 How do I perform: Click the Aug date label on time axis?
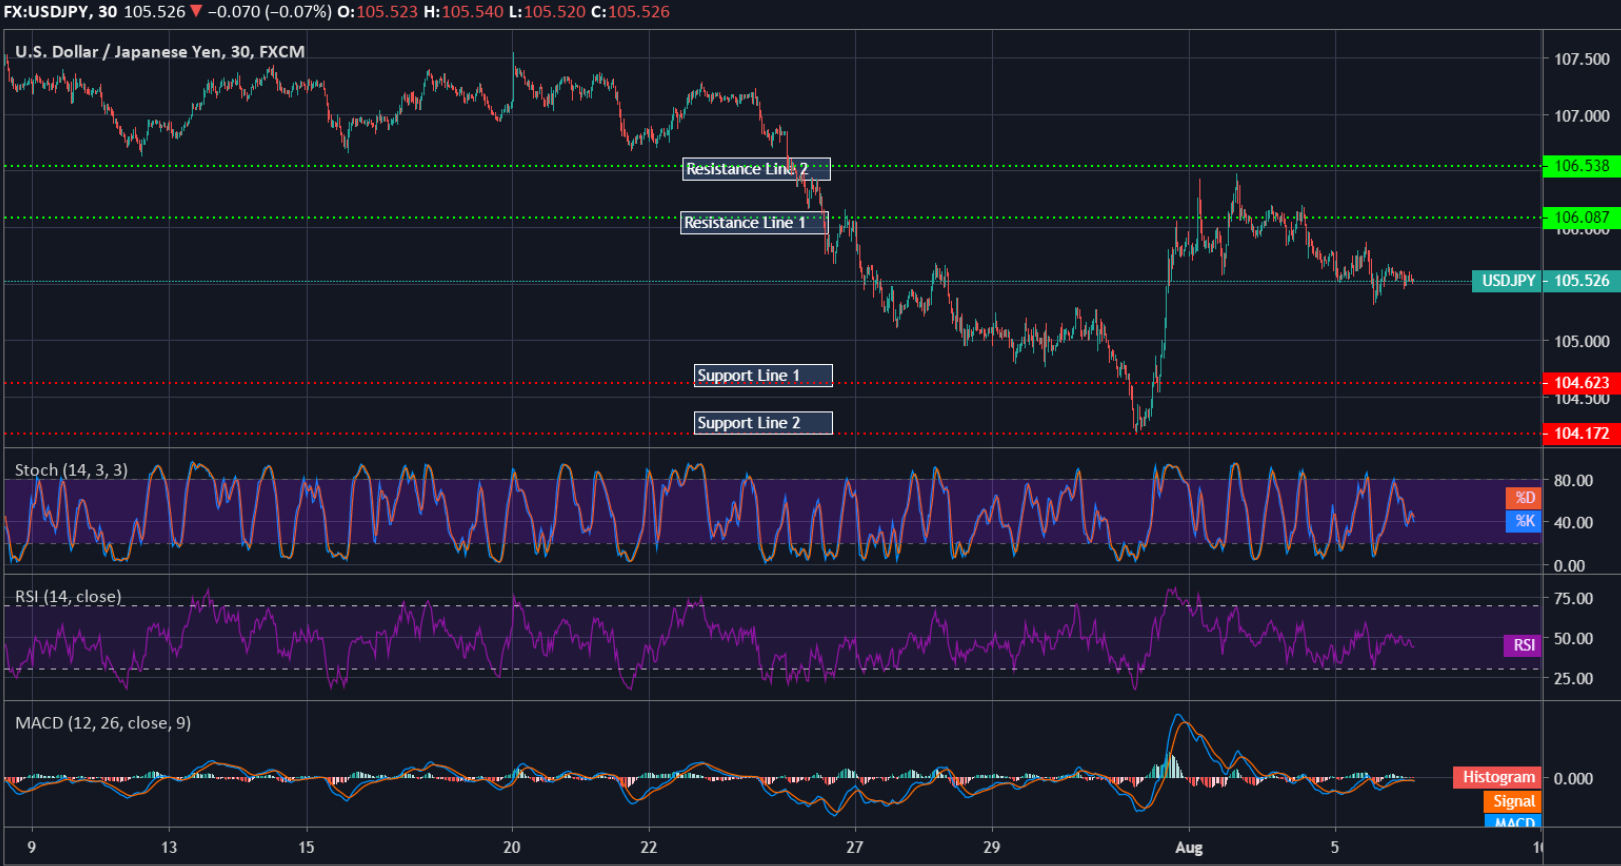(x=1189, y=848)
